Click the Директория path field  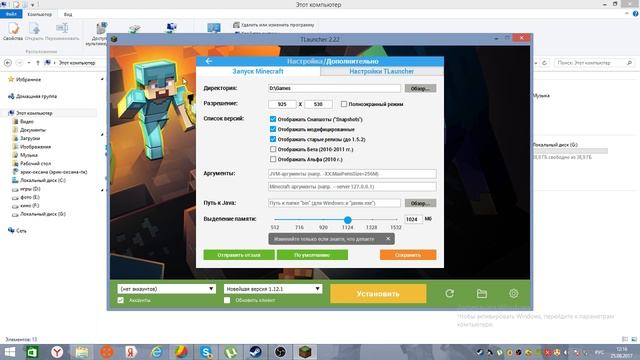pyautogui.click(x=334, y=88)
